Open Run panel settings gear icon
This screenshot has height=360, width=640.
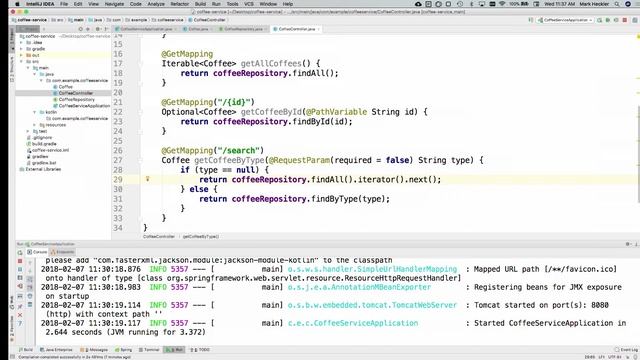coord(628,244)
